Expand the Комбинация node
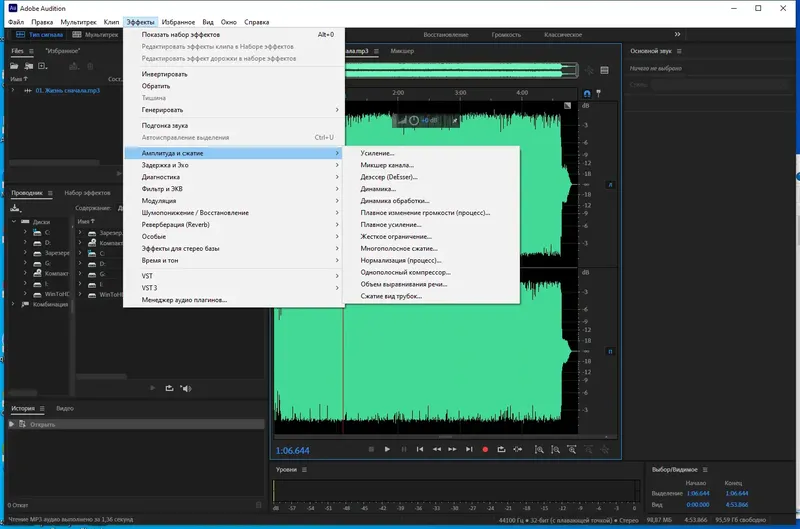The width and height of the screenshot is (800, 529). click(14, 304)
